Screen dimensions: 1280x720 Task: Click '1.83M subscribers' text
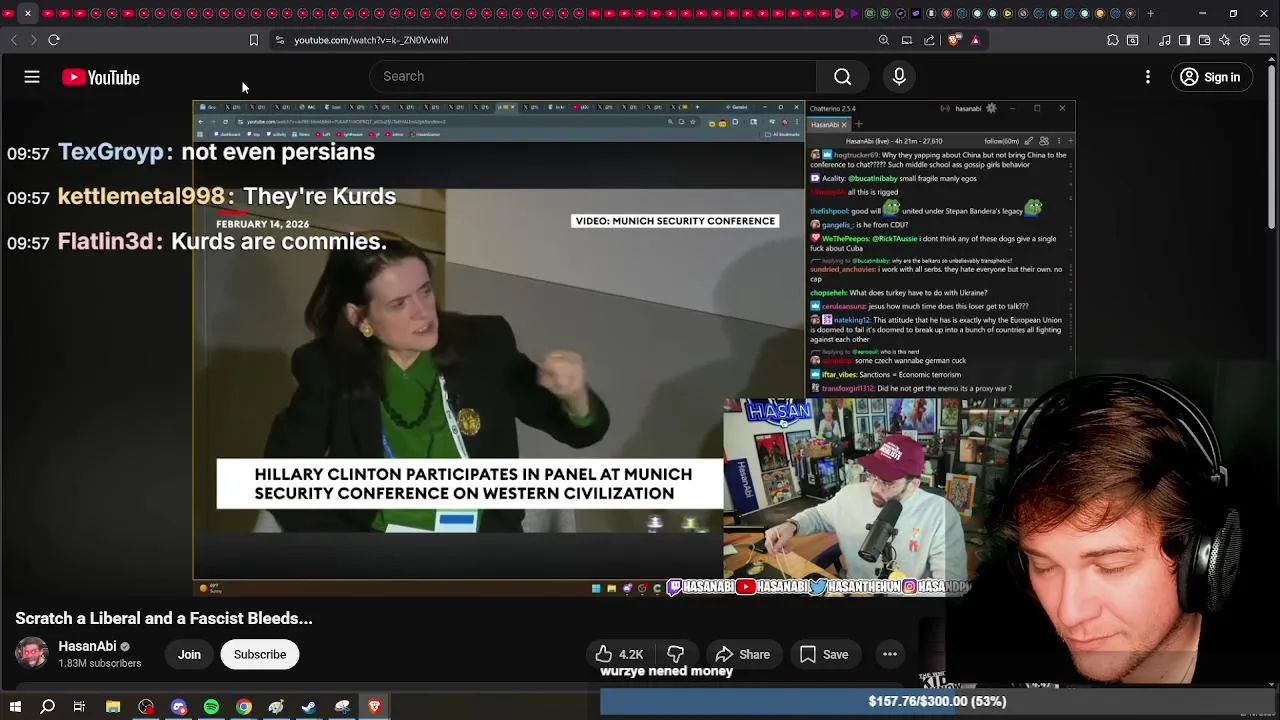(x=100, y=663)
